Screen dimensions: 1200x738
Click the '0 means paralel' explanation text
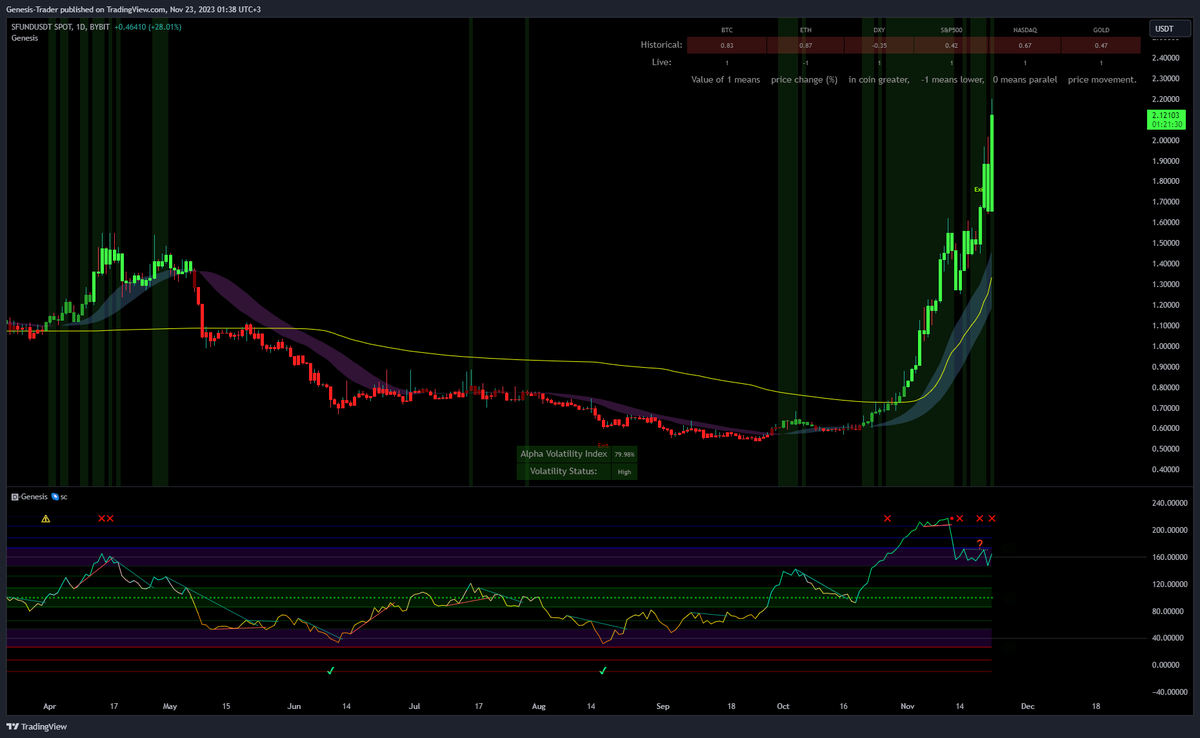1025,79
